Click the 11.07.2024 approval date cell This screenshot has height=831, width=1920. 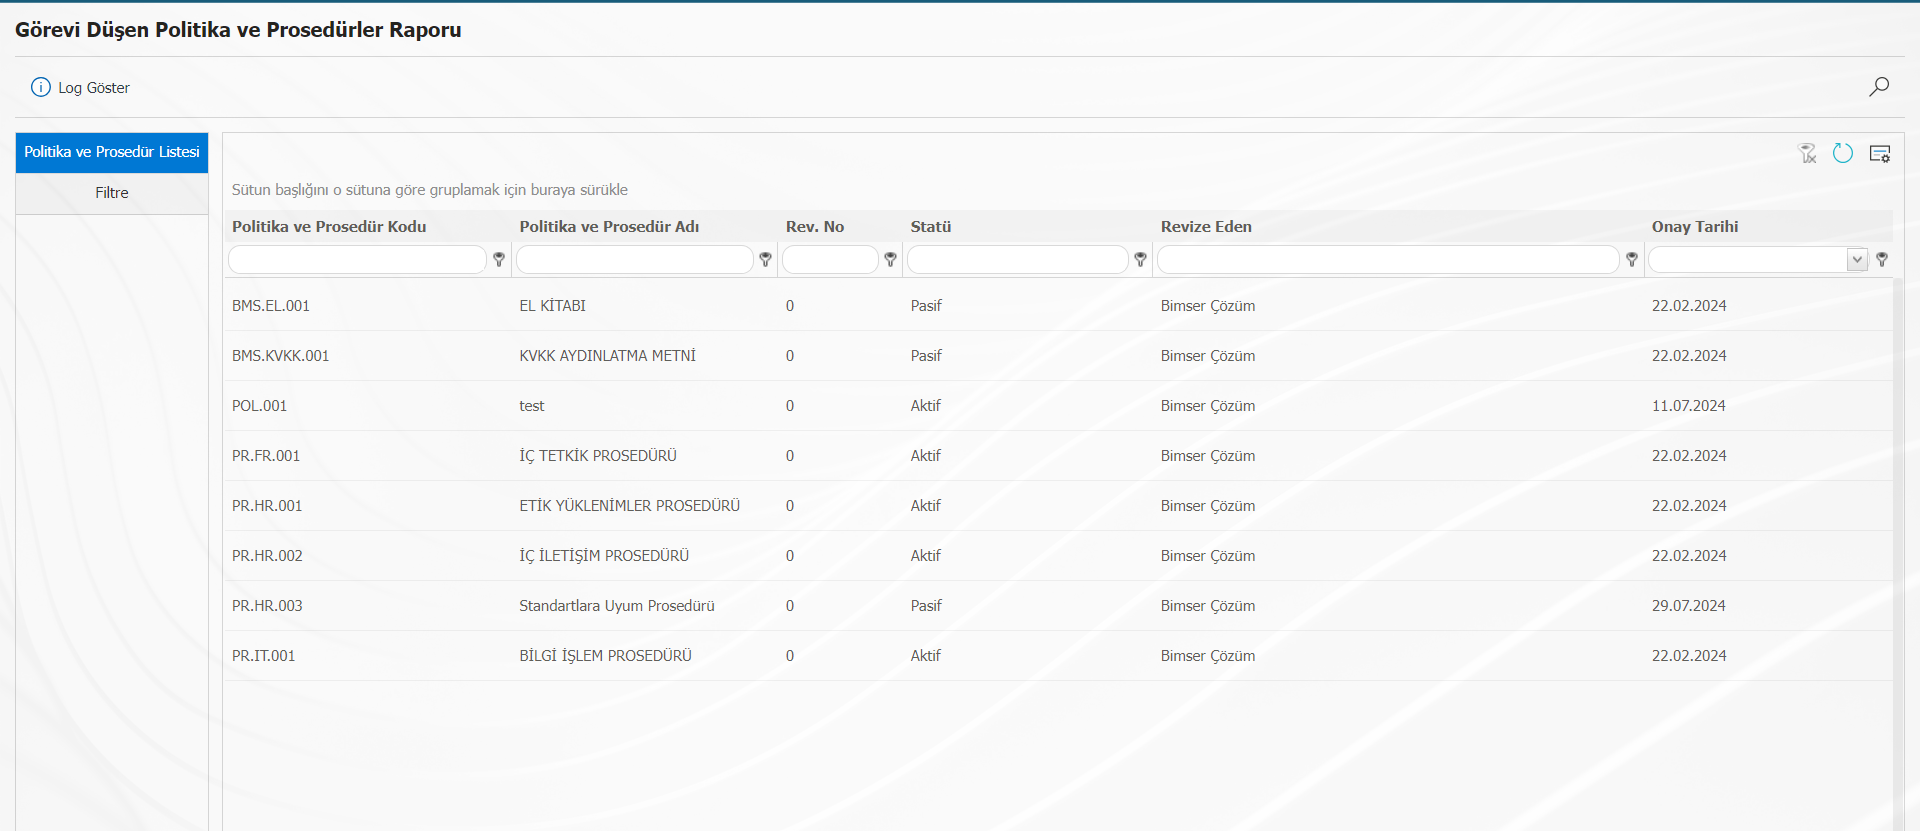(x=1689, y=406)
